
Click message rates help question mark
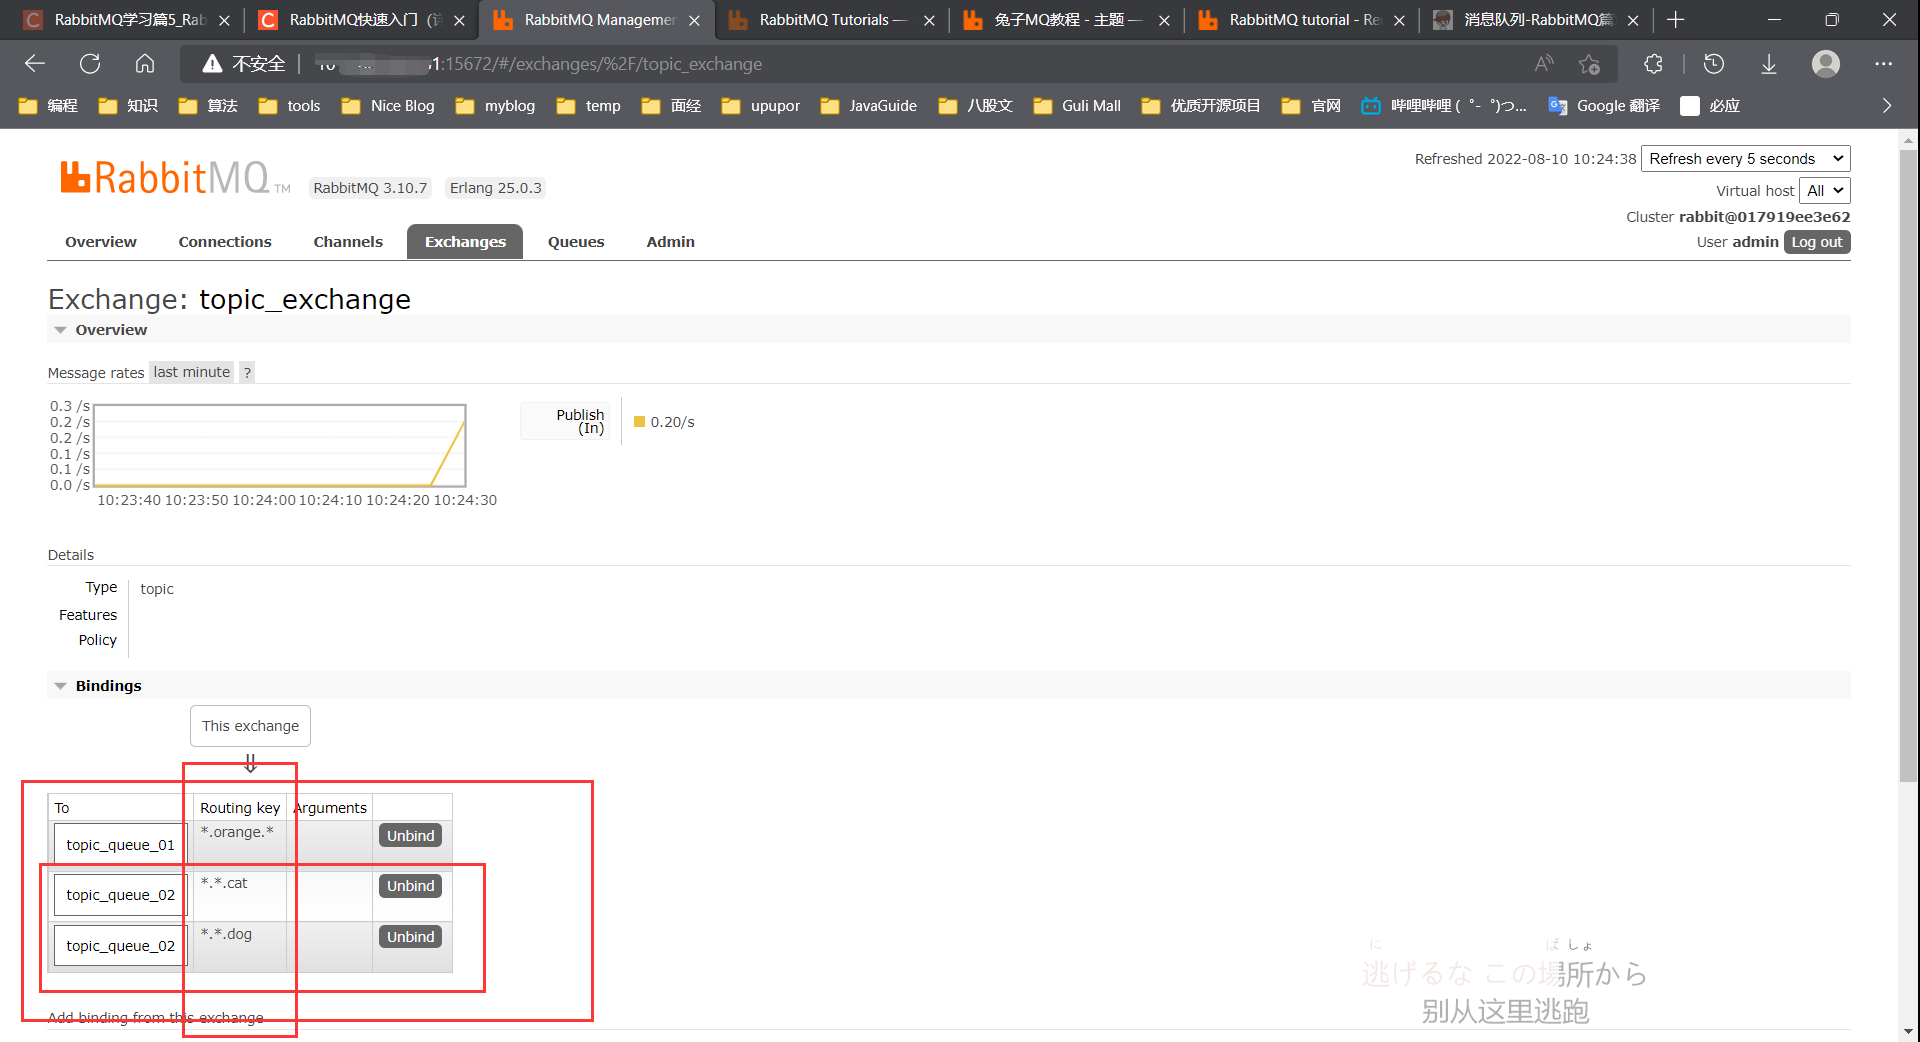(247, 372)
